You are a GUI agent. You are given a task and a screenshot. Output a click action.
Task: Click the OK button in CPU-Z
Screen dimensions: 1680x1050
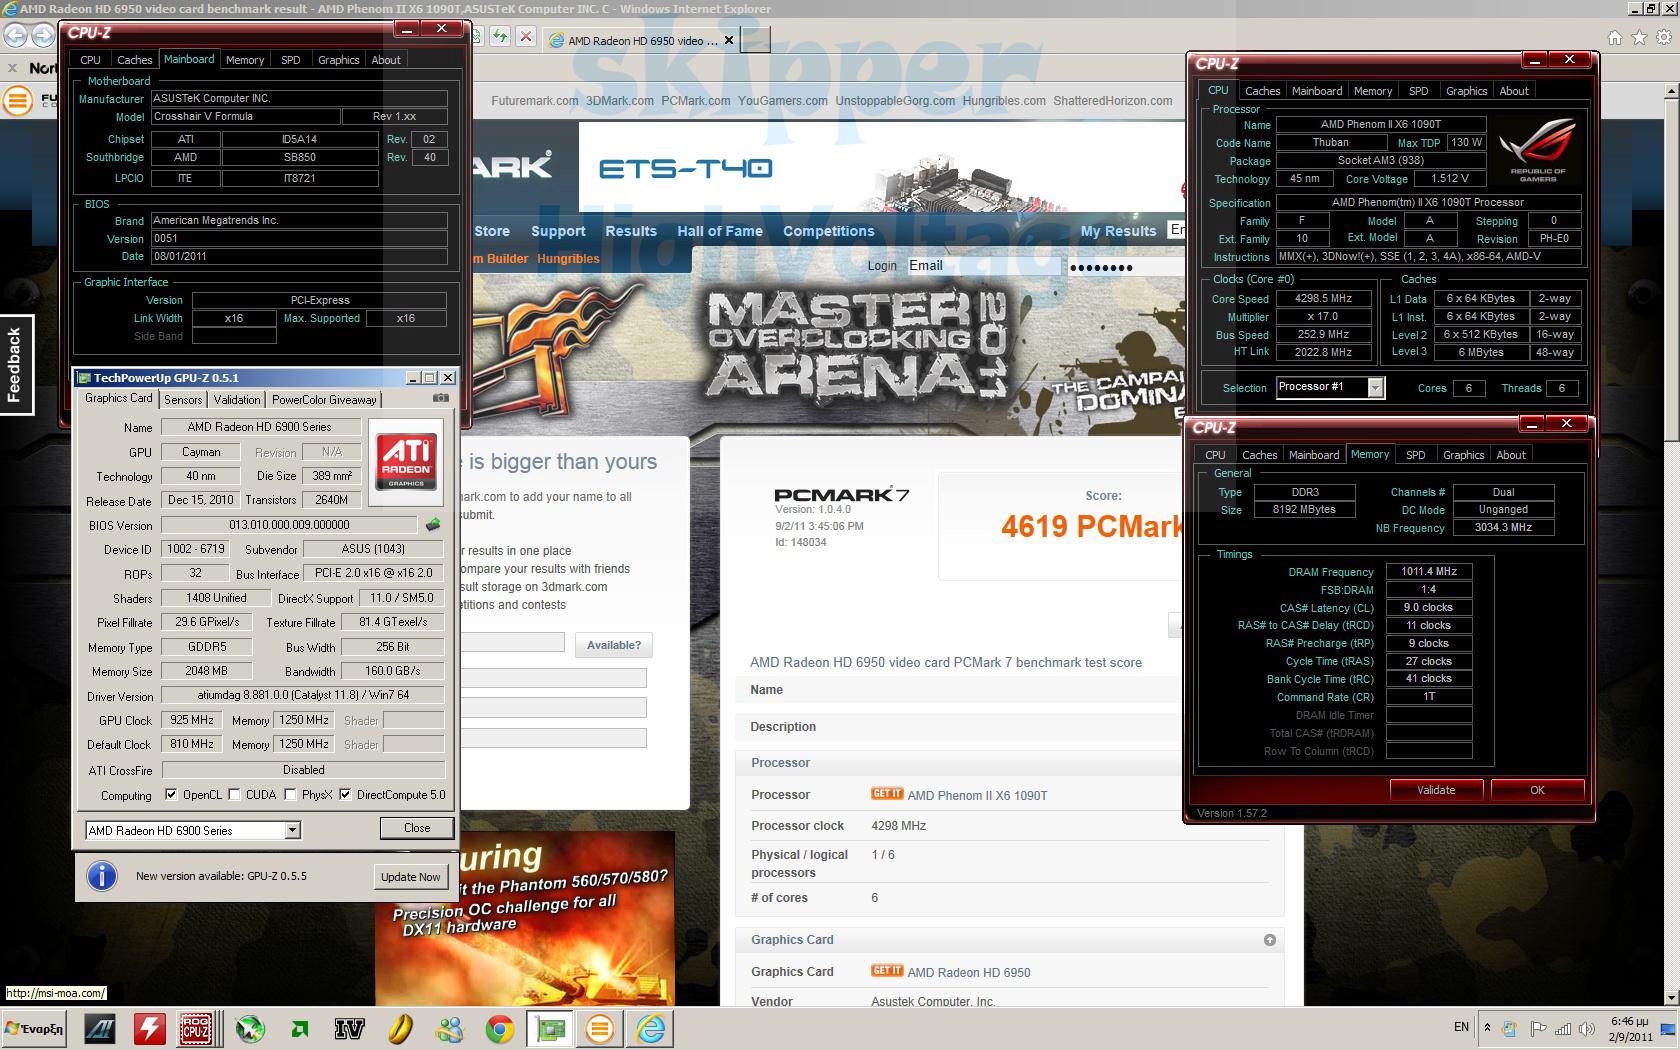1537,790
